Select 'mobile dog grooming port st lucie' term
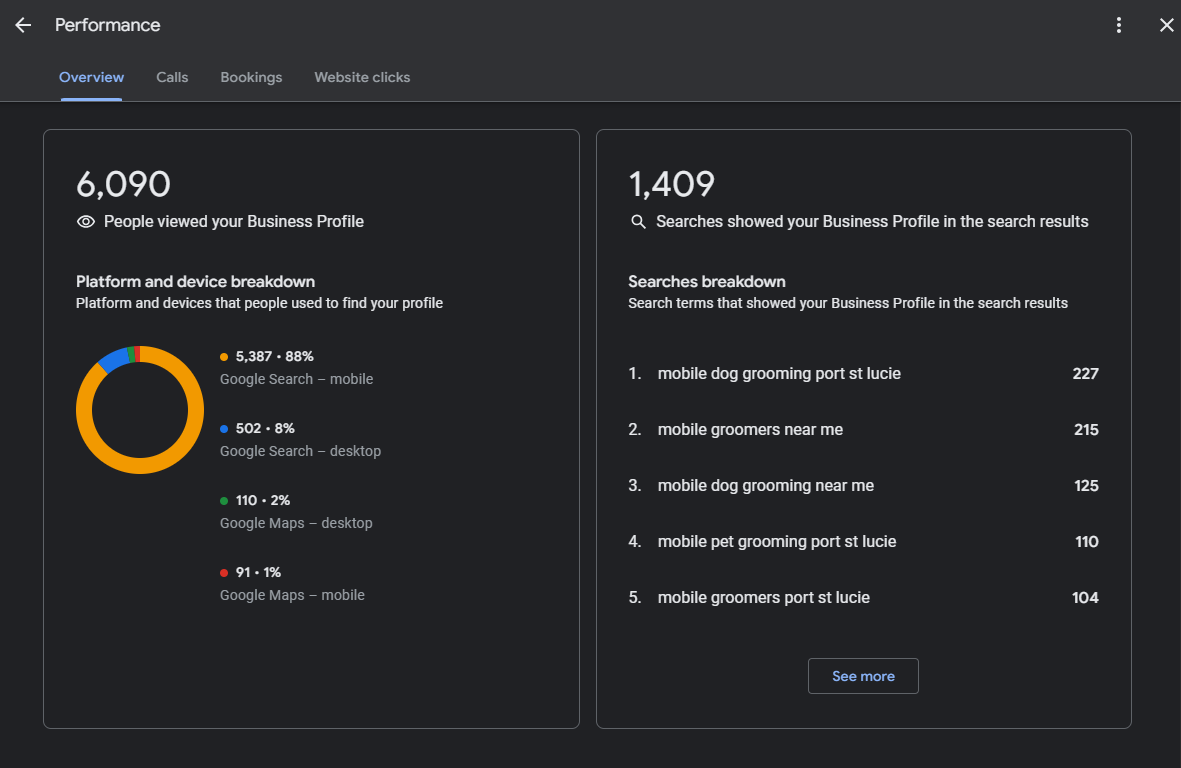Image resolution: width=1181 pixels, height=768 pixels. click(779, 374)
